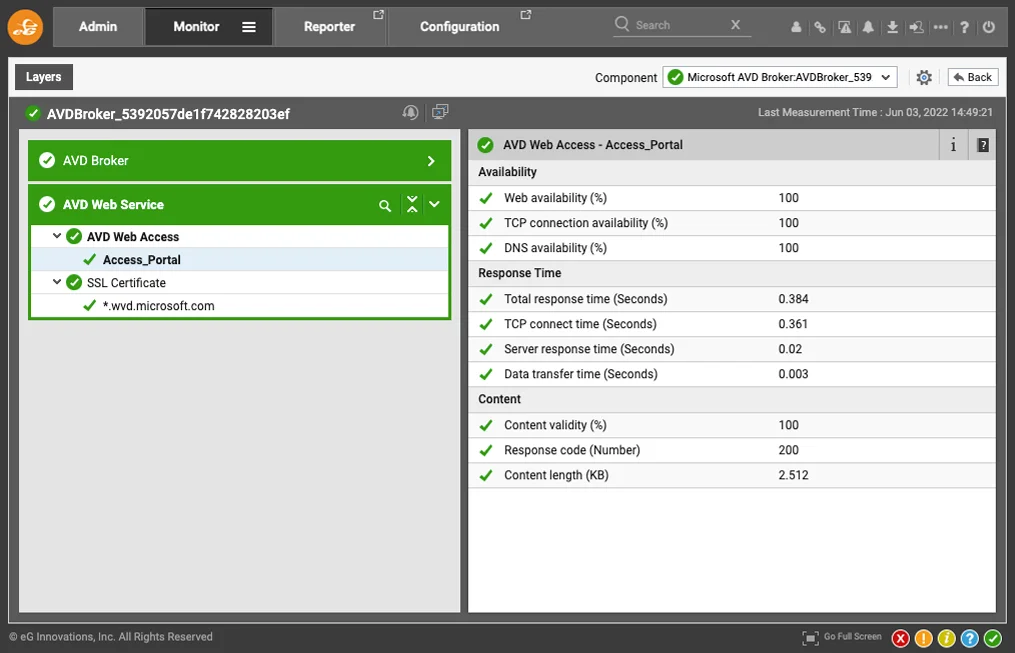1015x653 pixels.
Task: Click the AVD Broker layer bar
Action: click(240, 160)
